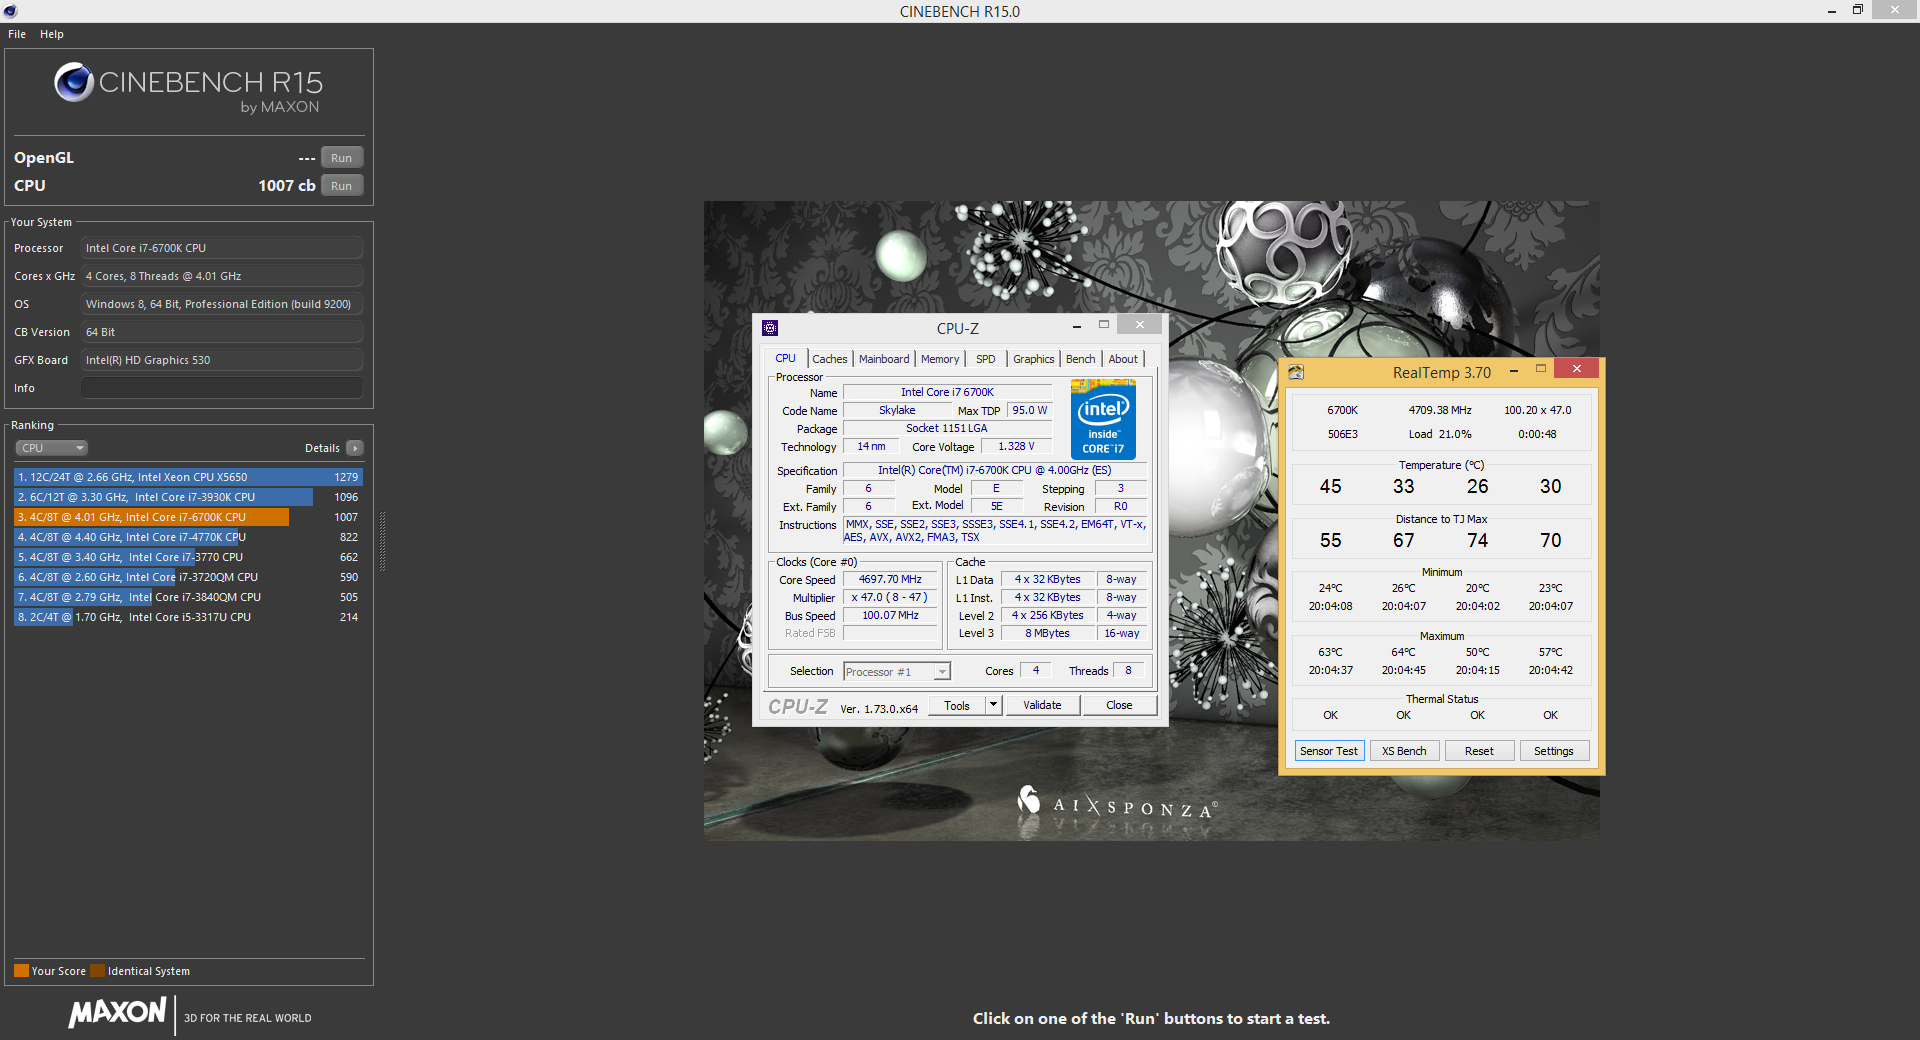Click the Identical System legend swatch
The width and height of the screenshot is (1920, 1040).
coord(97,971)
